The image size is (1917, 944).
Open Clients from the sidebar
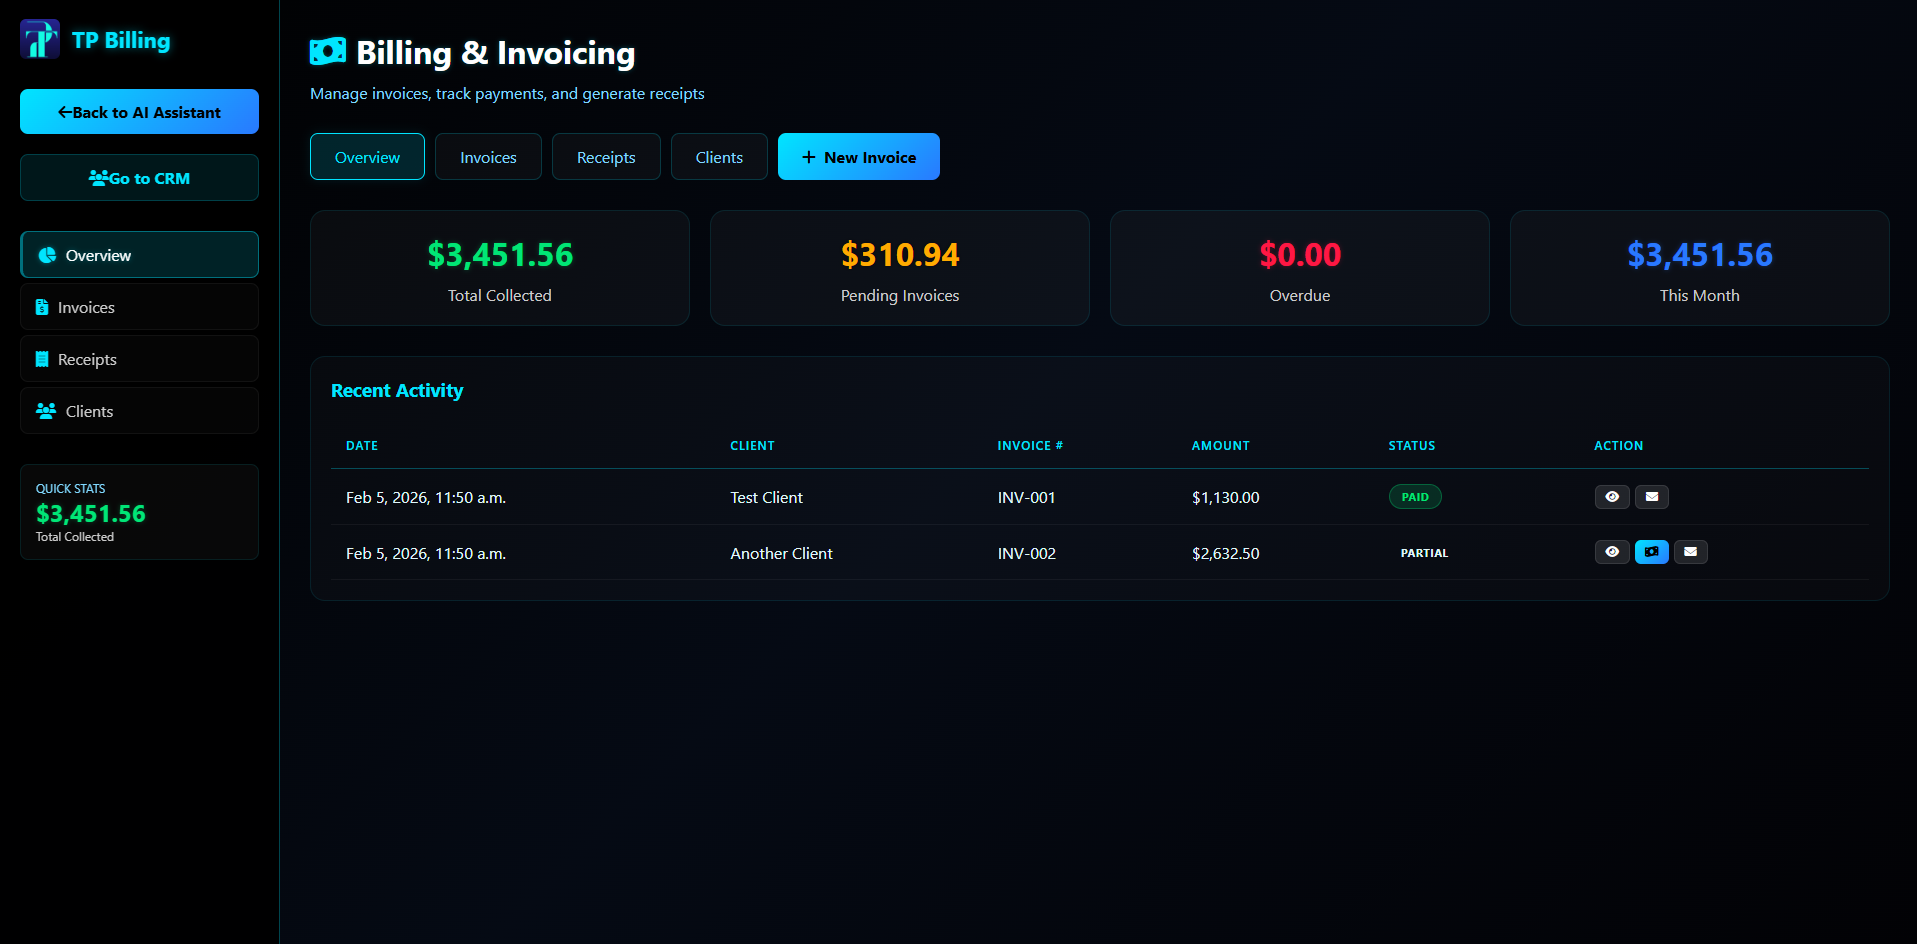[x=139, y=411]
